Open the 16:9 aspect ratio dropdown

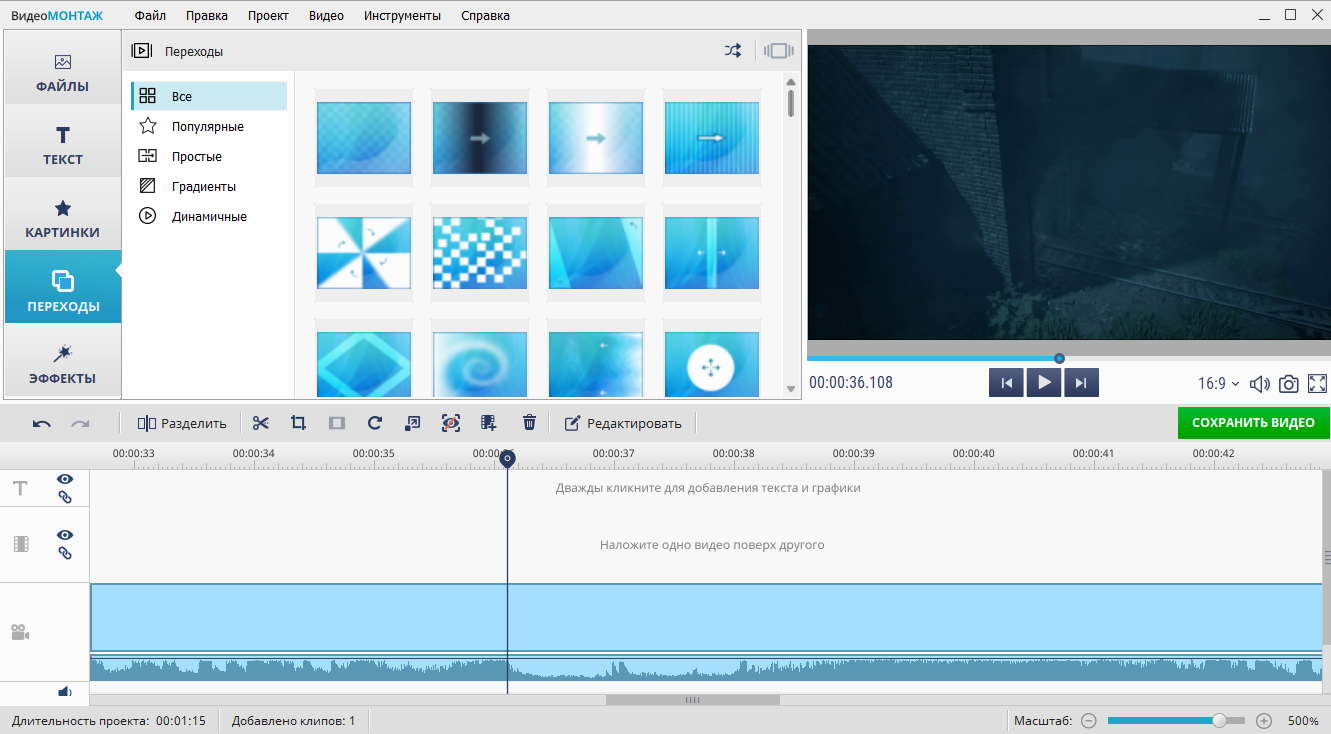click(1218, 383)
